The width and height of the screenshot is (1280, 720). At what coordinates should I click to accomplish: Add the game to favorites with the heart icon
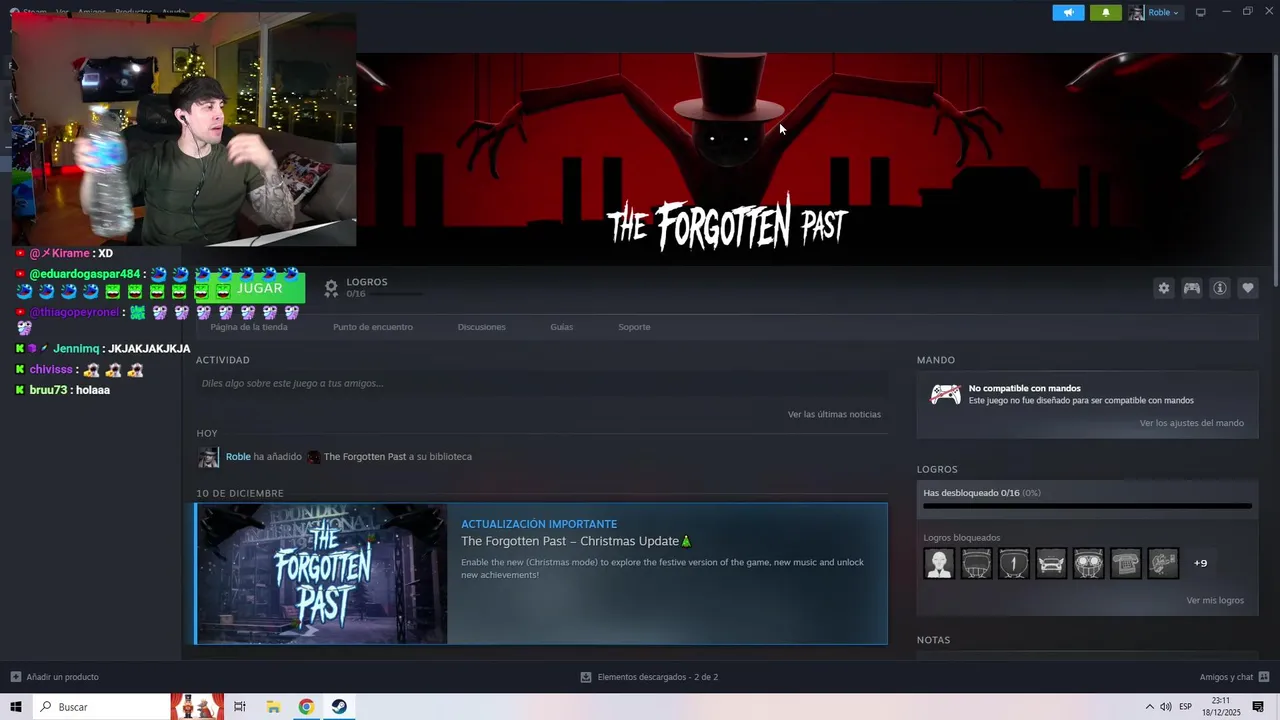(x=1248, y=288)
